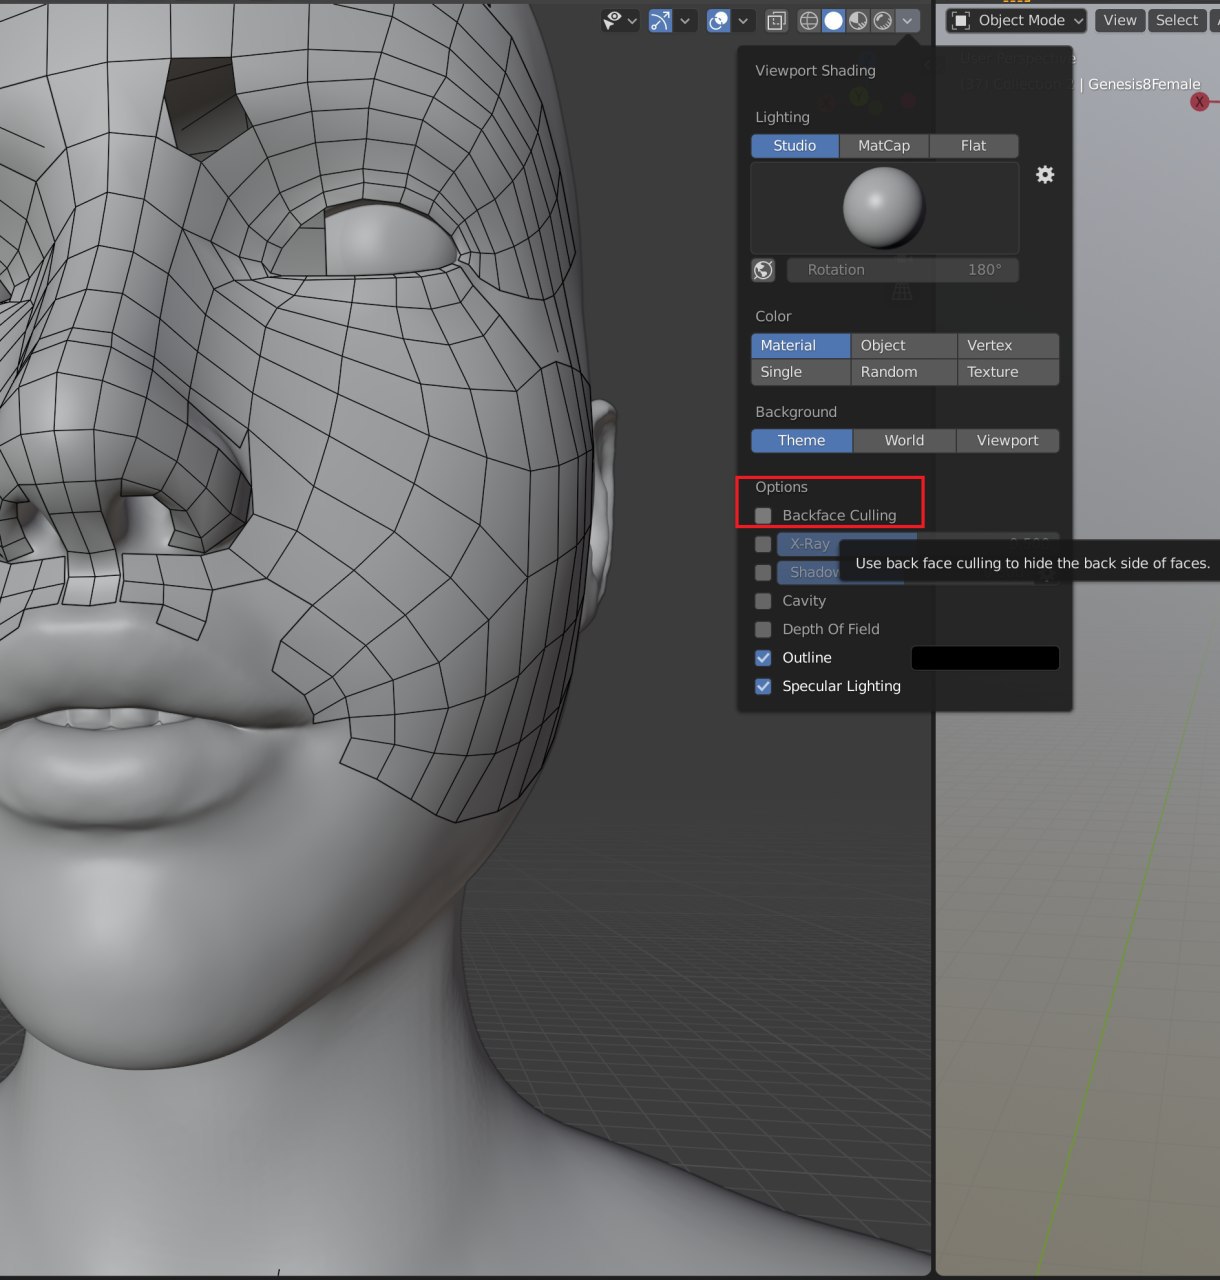Select Flat lighting tab
The height and width of the screenshot is (1280, 1220).
(974, 145)
